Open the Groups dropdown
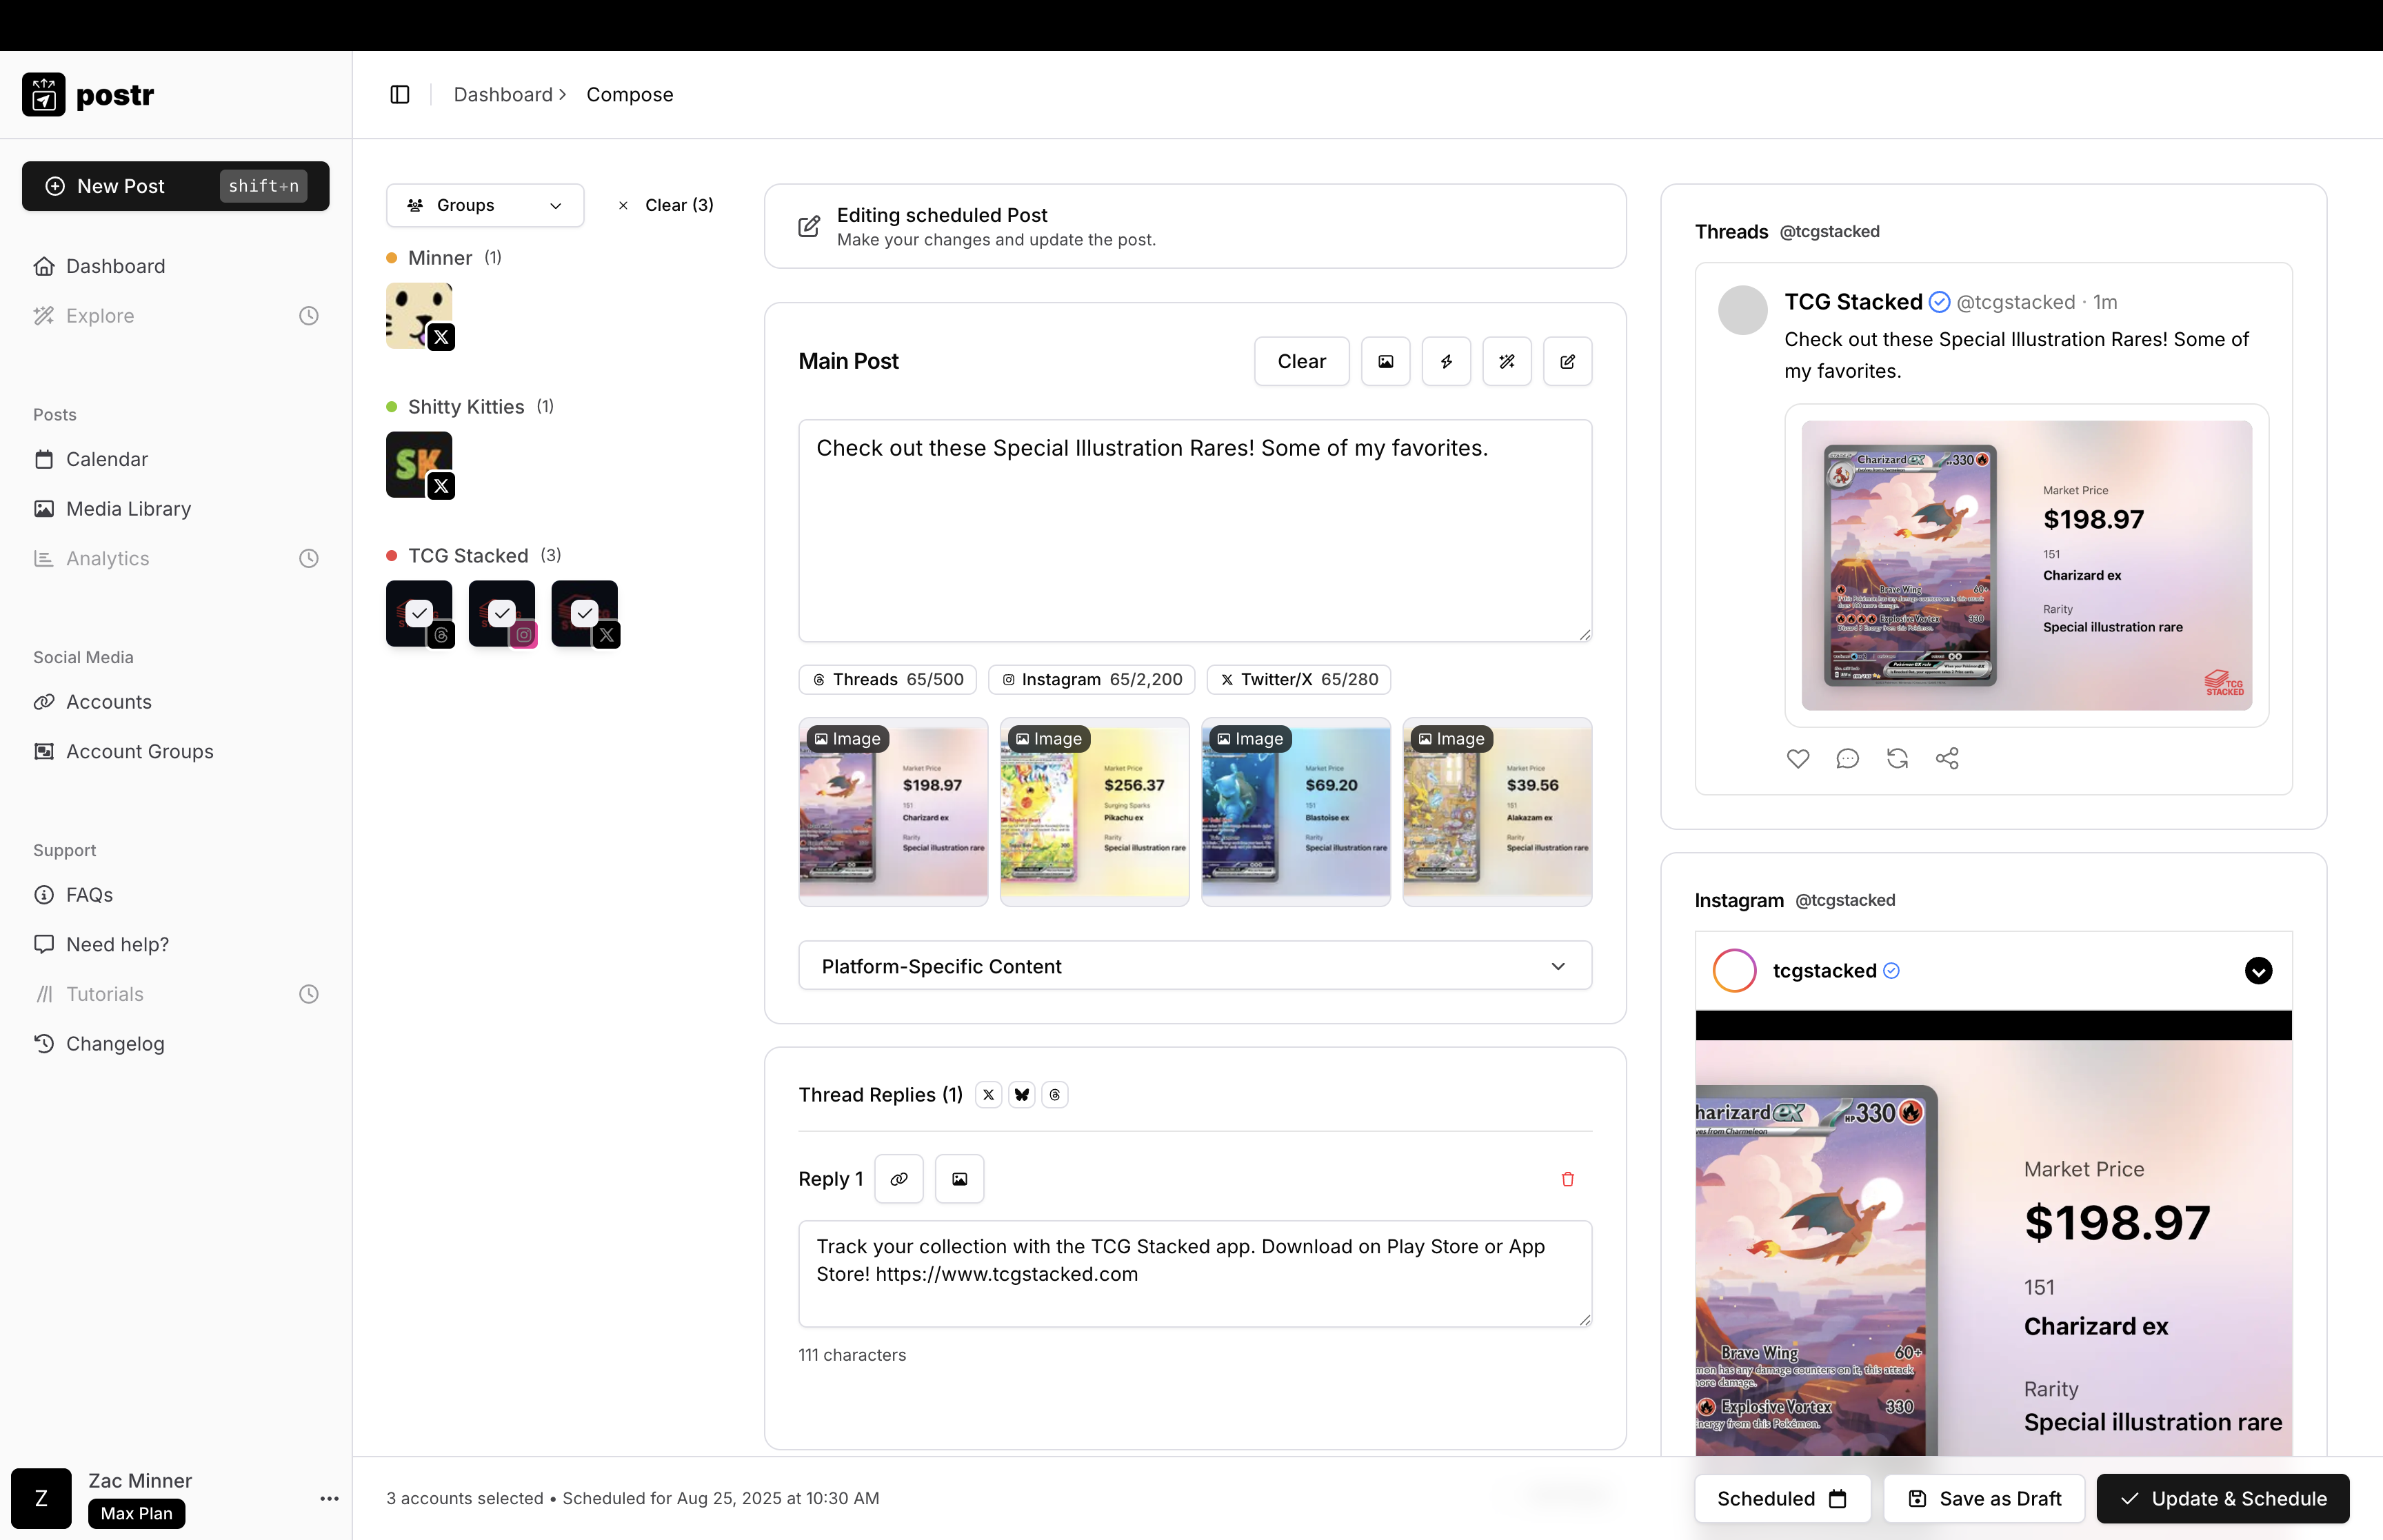This screenshot has height=1540, width=2383. pos(485,205)
